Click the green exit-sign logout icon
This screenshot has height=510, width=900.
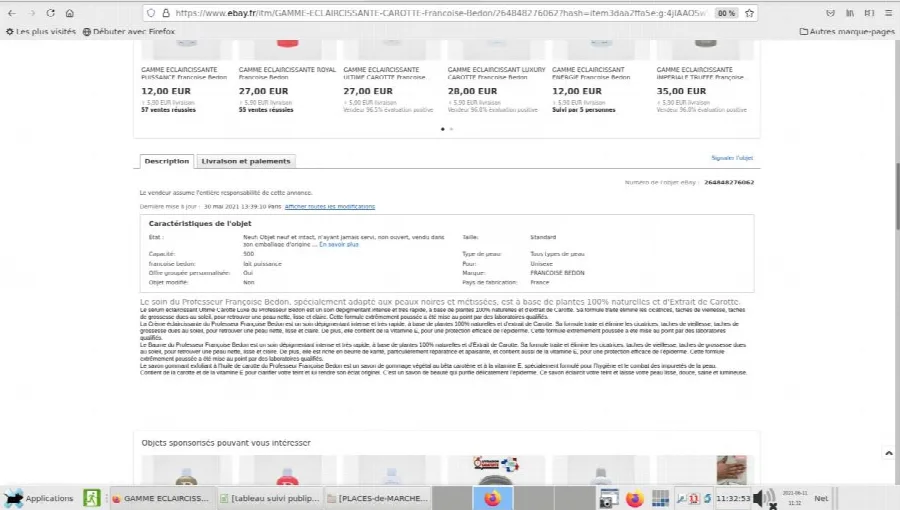point(91,498)
